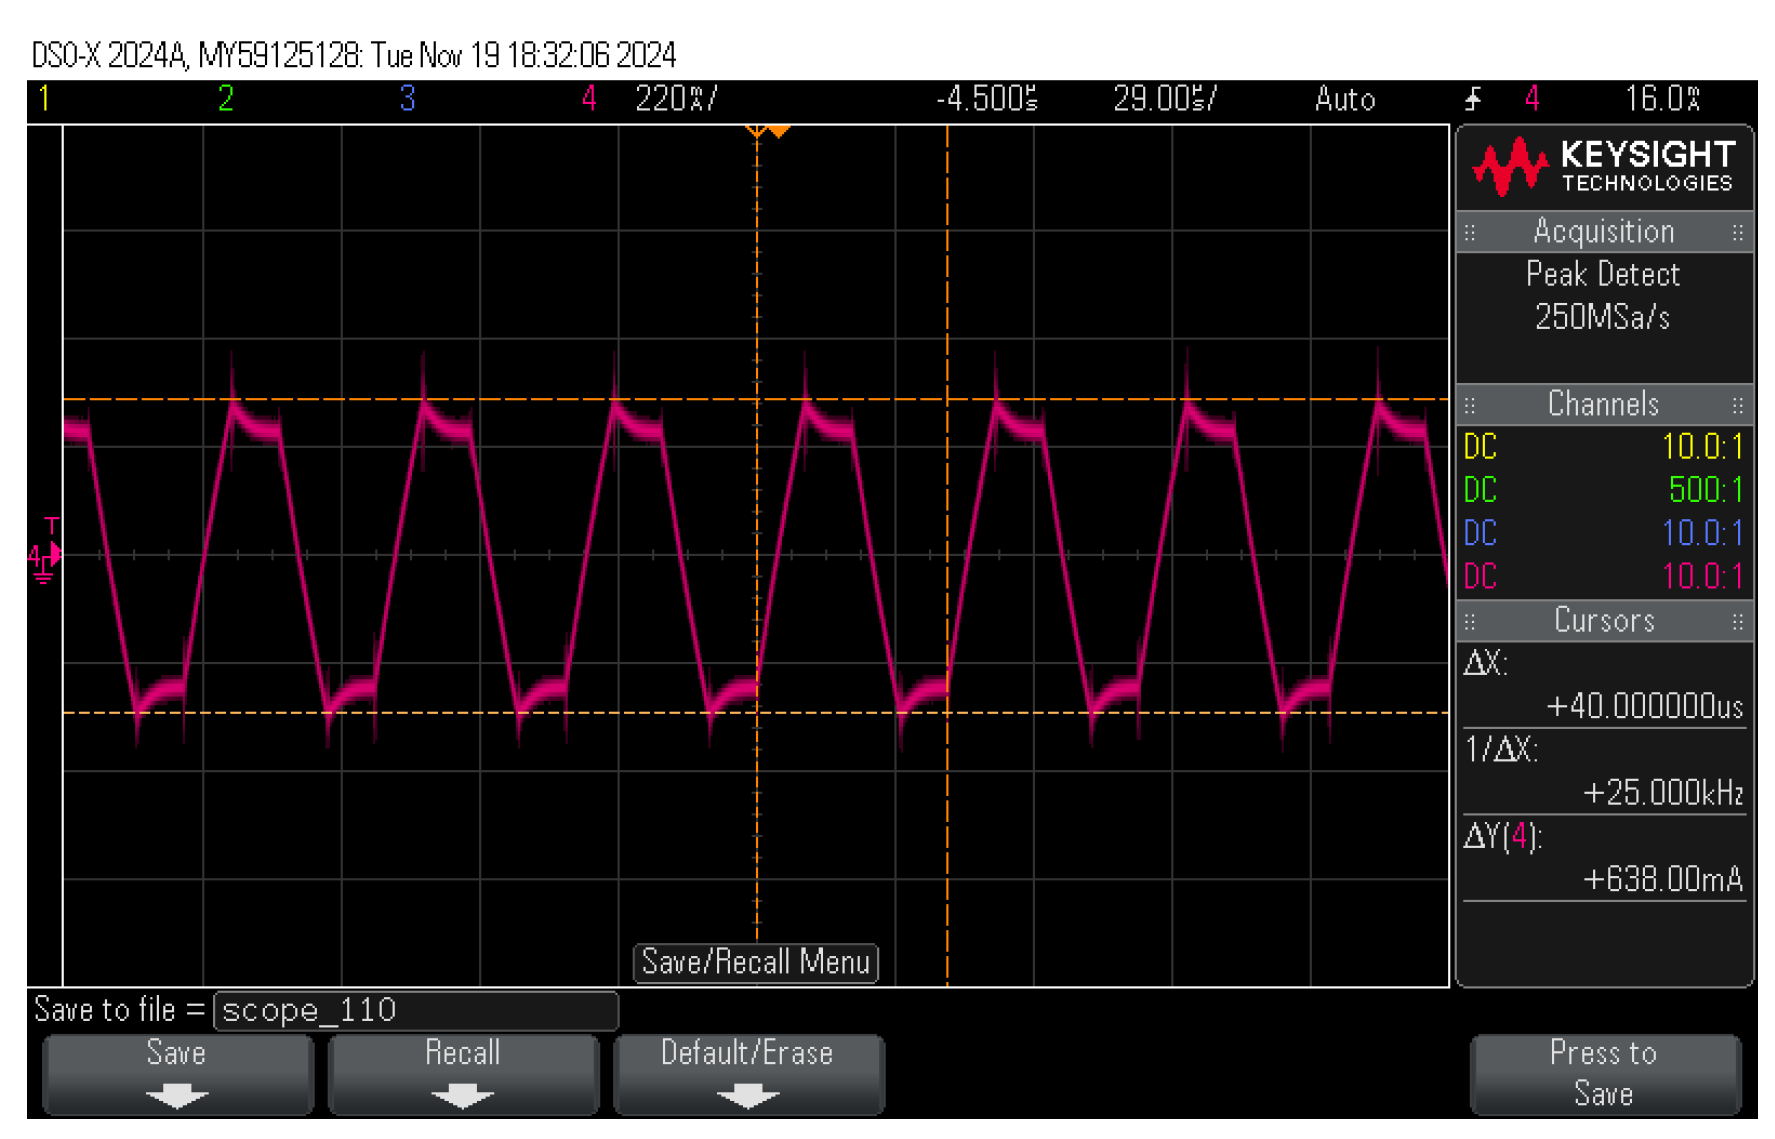Viewport: 1775px width, 1139px height.
Task: Open the Acquisition panel header
Action: click(x=1603, y=232)
